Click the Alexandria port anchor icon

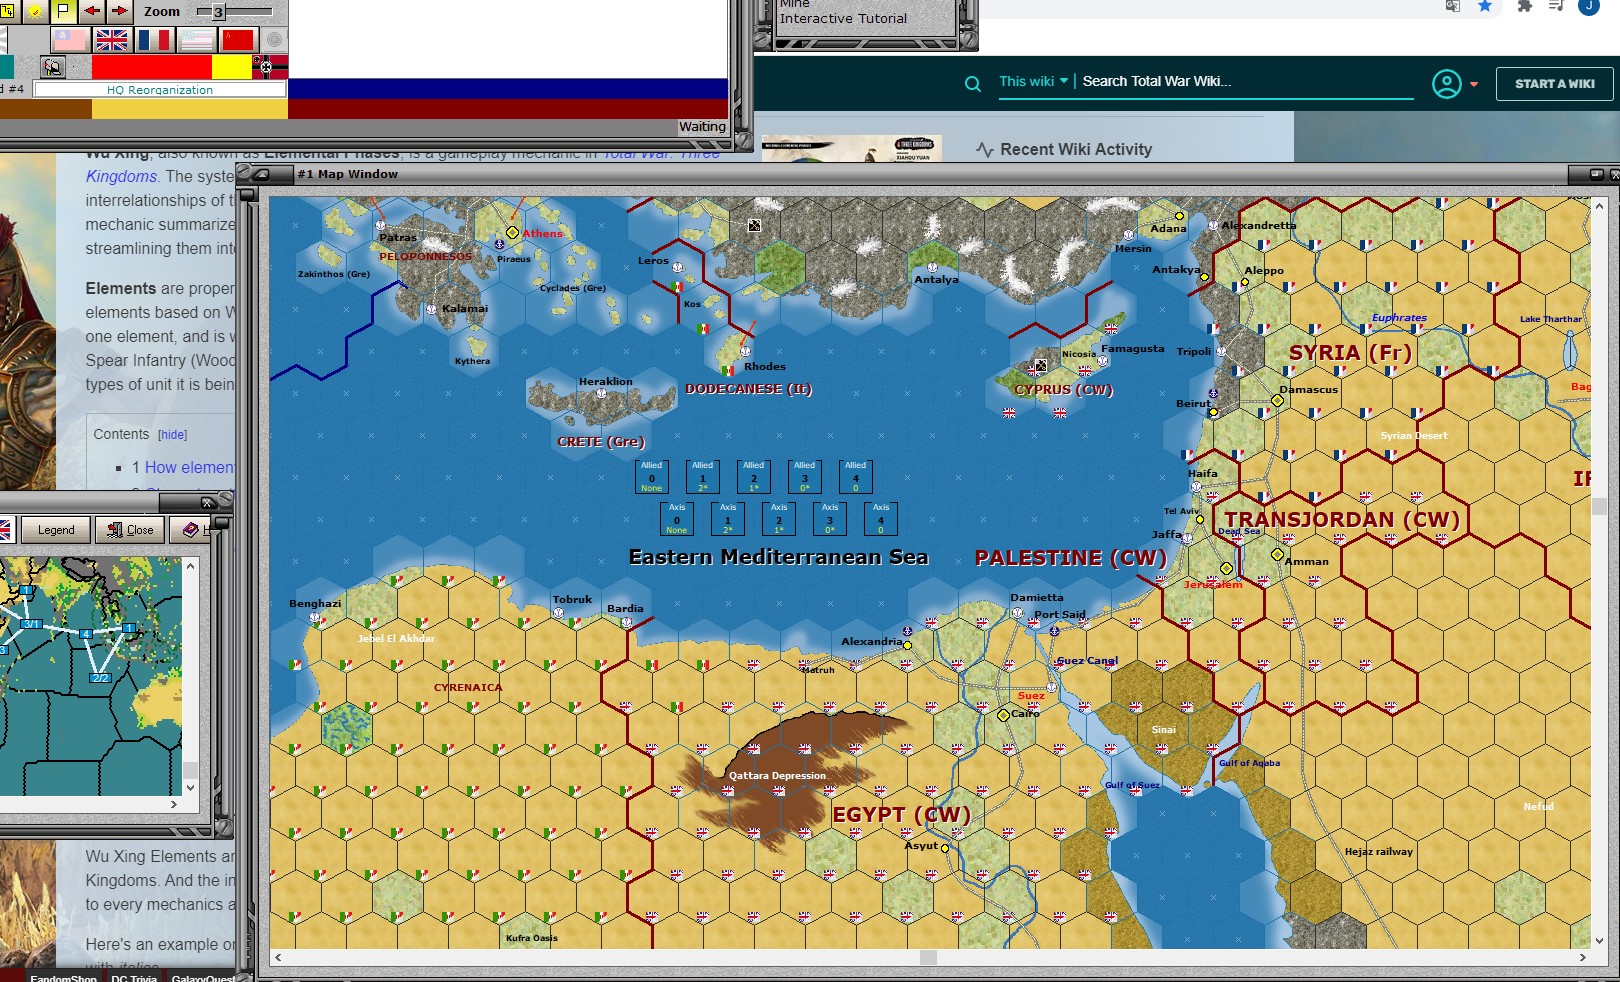907,631
